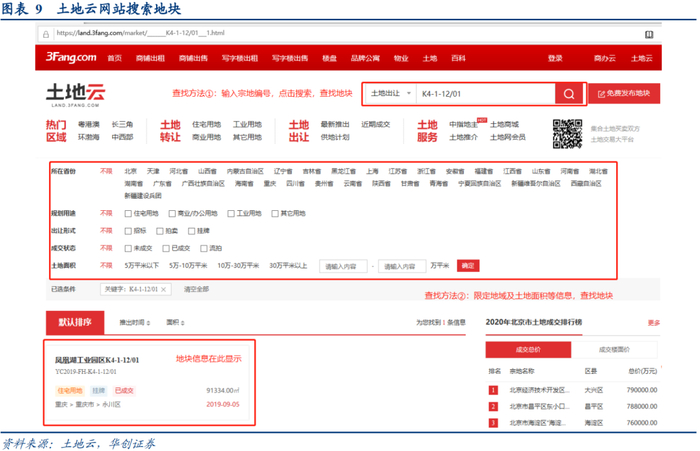Select 广东省 in the province filter
This screenshot has height=451, width=700.
pos(162,184)
